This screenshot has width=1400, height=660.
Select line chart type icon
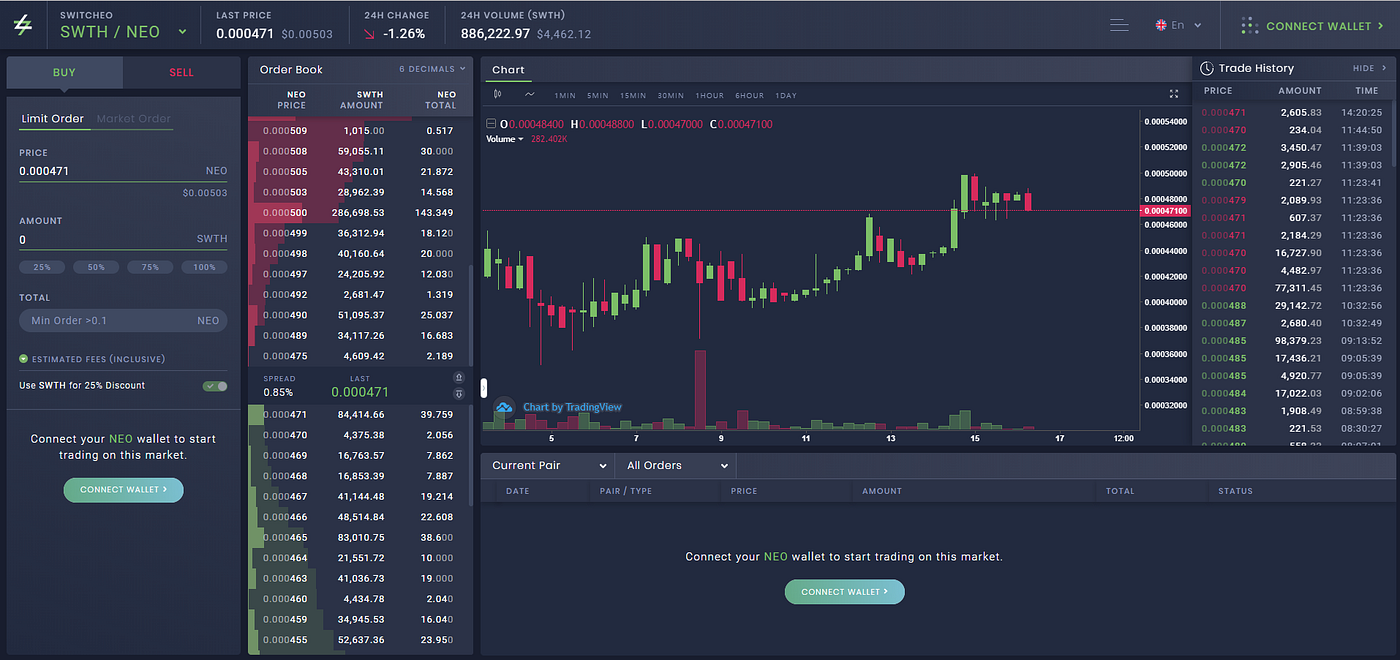(x=529, y=95)
